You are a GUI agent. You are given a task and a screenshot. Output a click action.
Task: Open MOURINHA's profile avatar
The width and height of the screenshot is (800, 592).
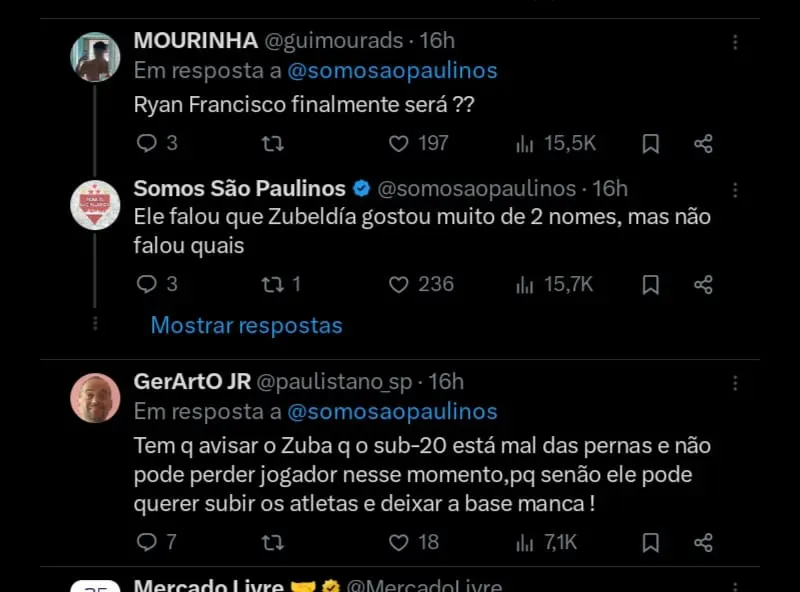pyautogui.click(x=96, y=56)
